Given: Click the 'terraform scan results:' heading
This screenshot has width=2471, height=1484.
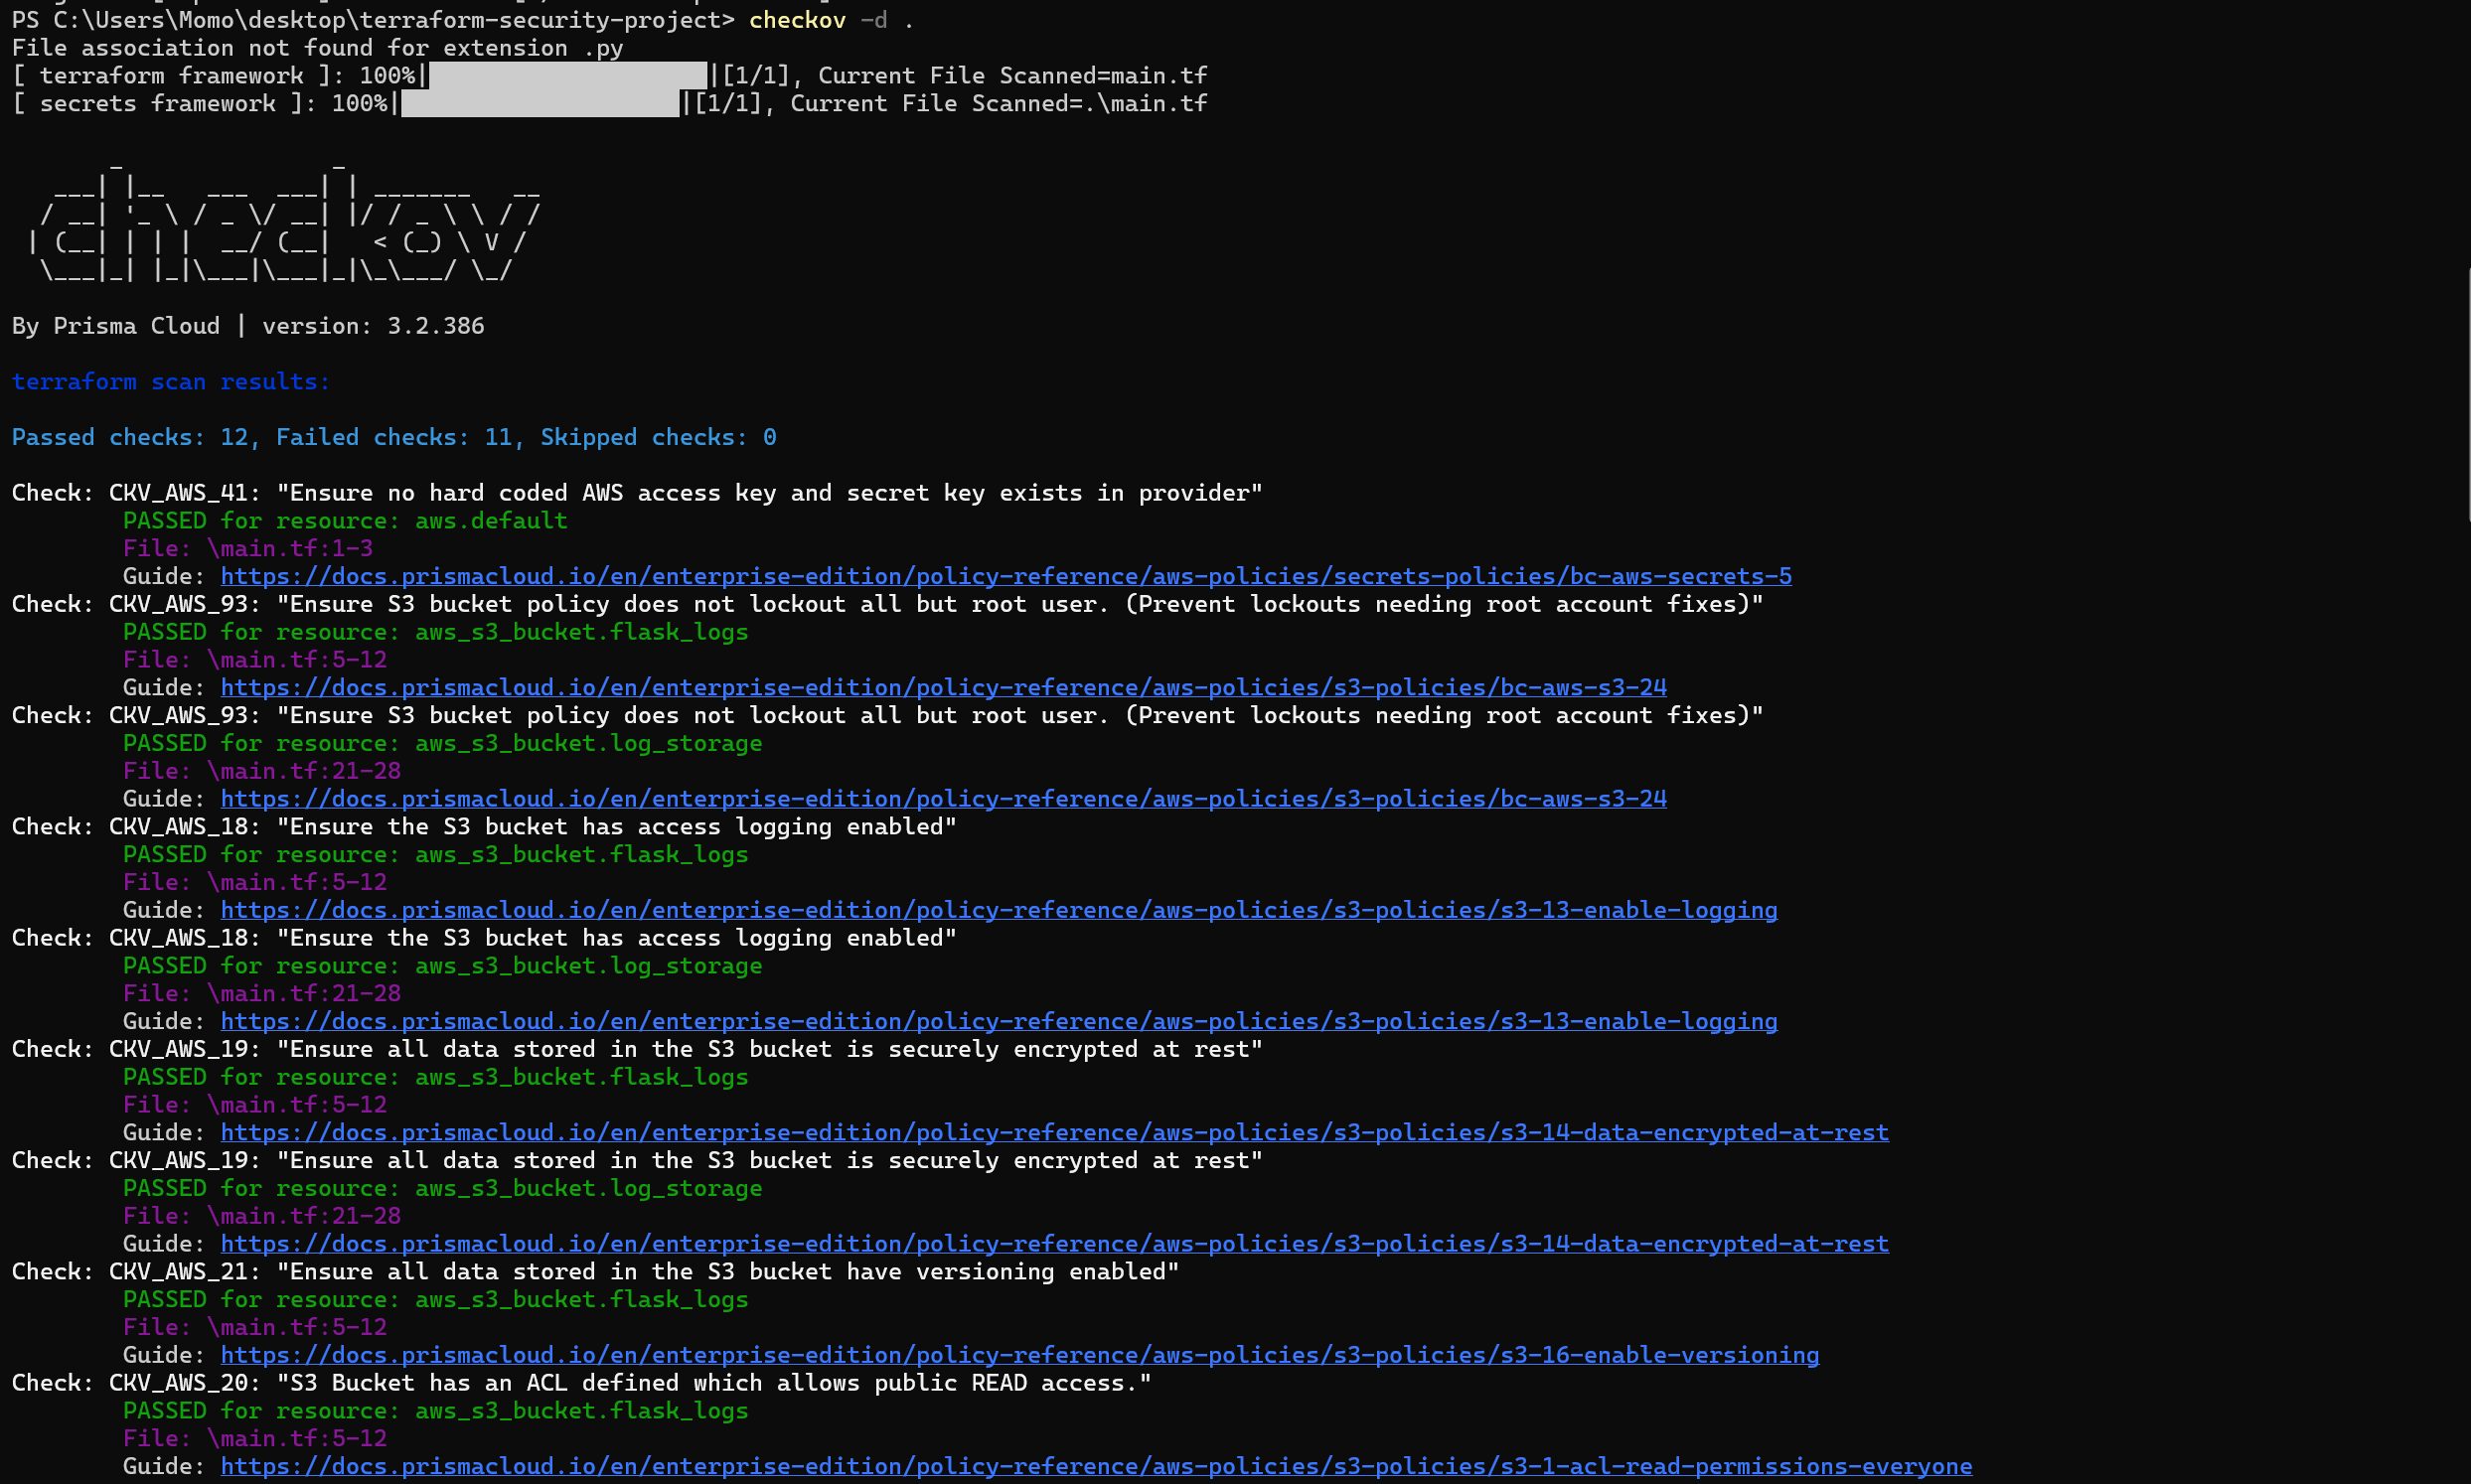Looking at the screenshot, I should [x=170, y=382].
